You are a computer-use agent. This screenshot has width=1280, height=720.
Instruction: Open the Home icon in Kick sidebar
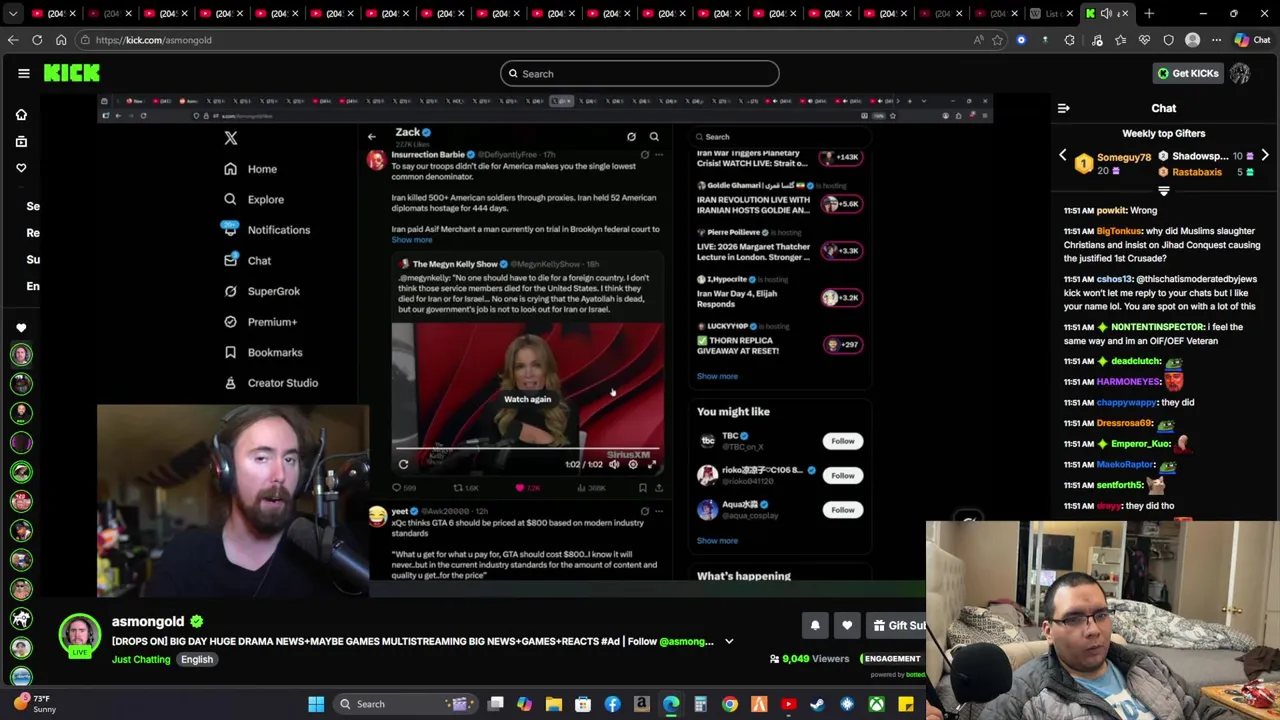21,114
